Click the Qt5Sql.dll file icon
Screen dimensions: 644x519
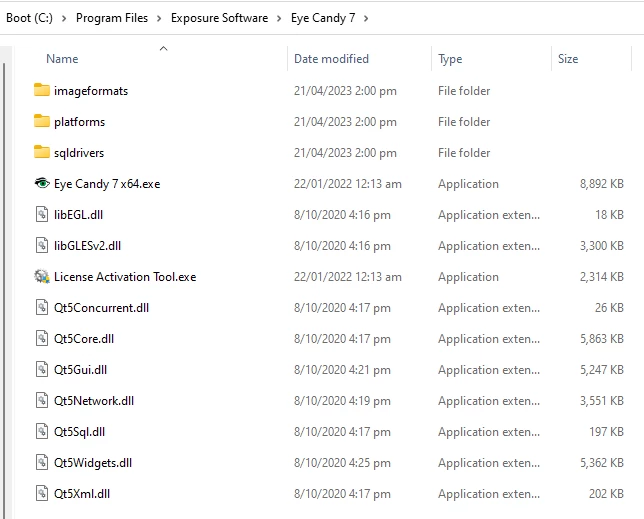point(41,431)
